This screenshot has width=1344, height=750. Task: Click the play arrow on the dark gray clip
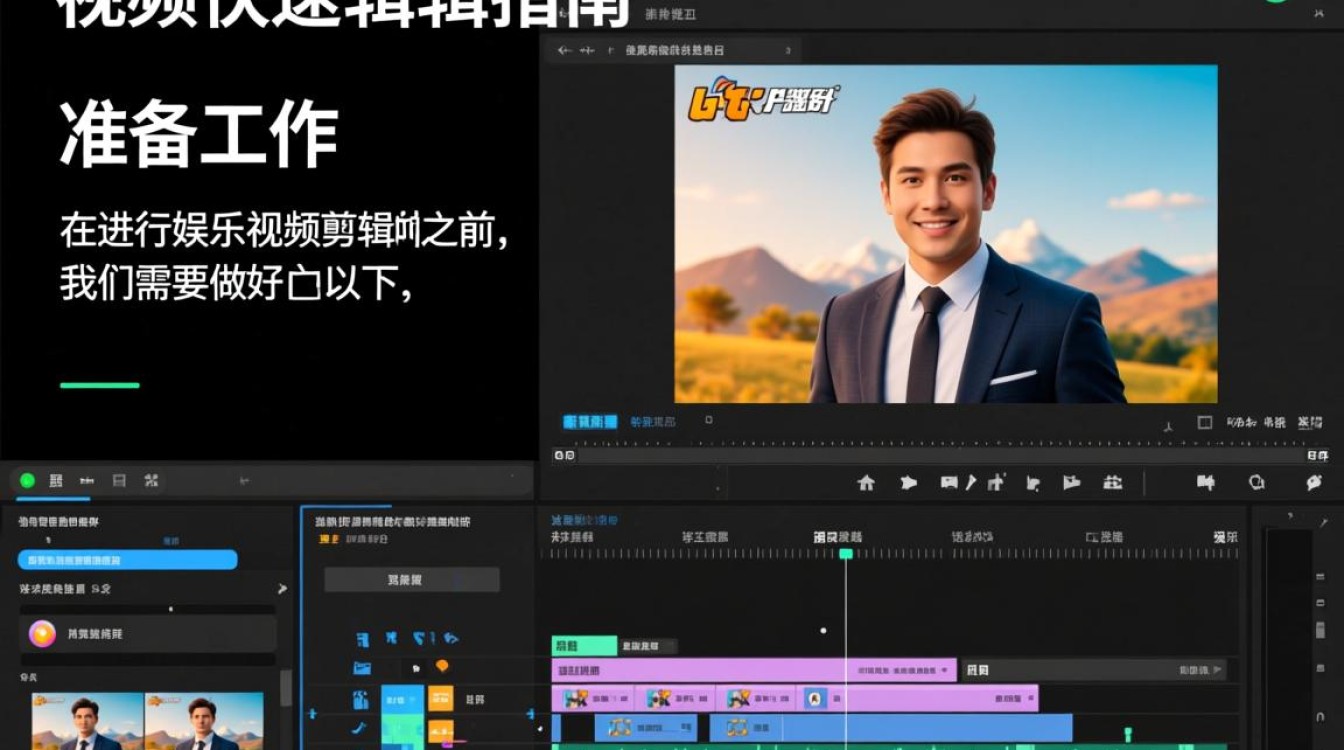[1216, 670]
